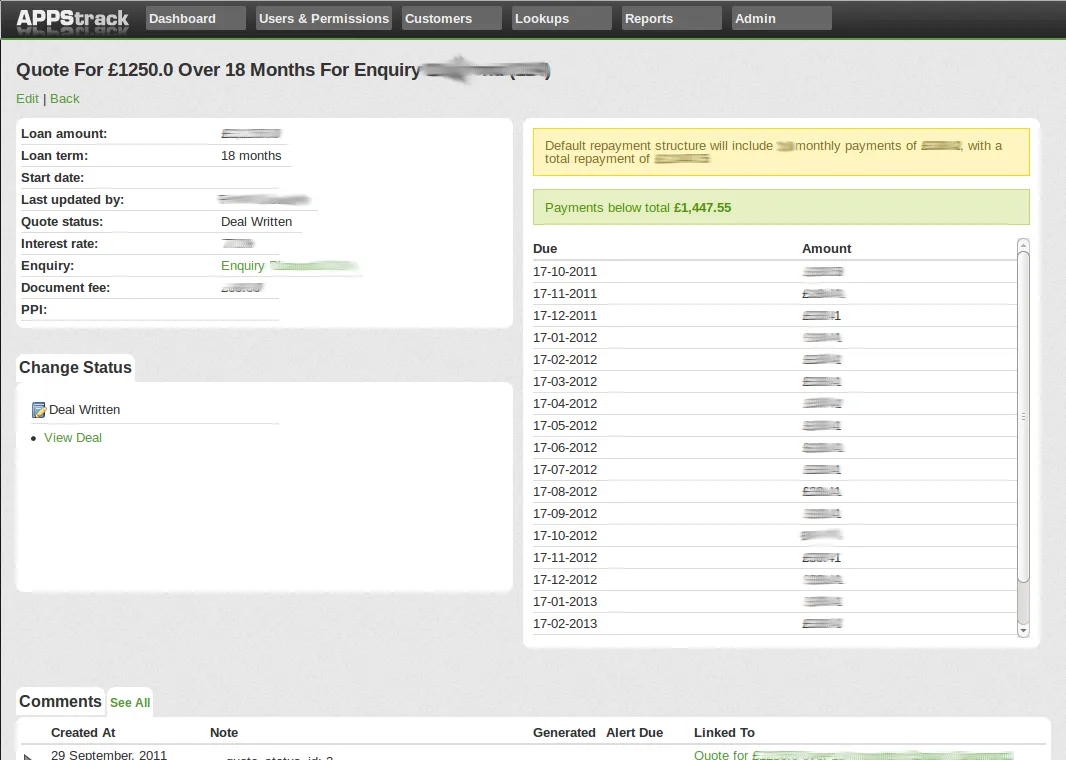Click the Edit link
1066x760 pixels.
[27, 99]
